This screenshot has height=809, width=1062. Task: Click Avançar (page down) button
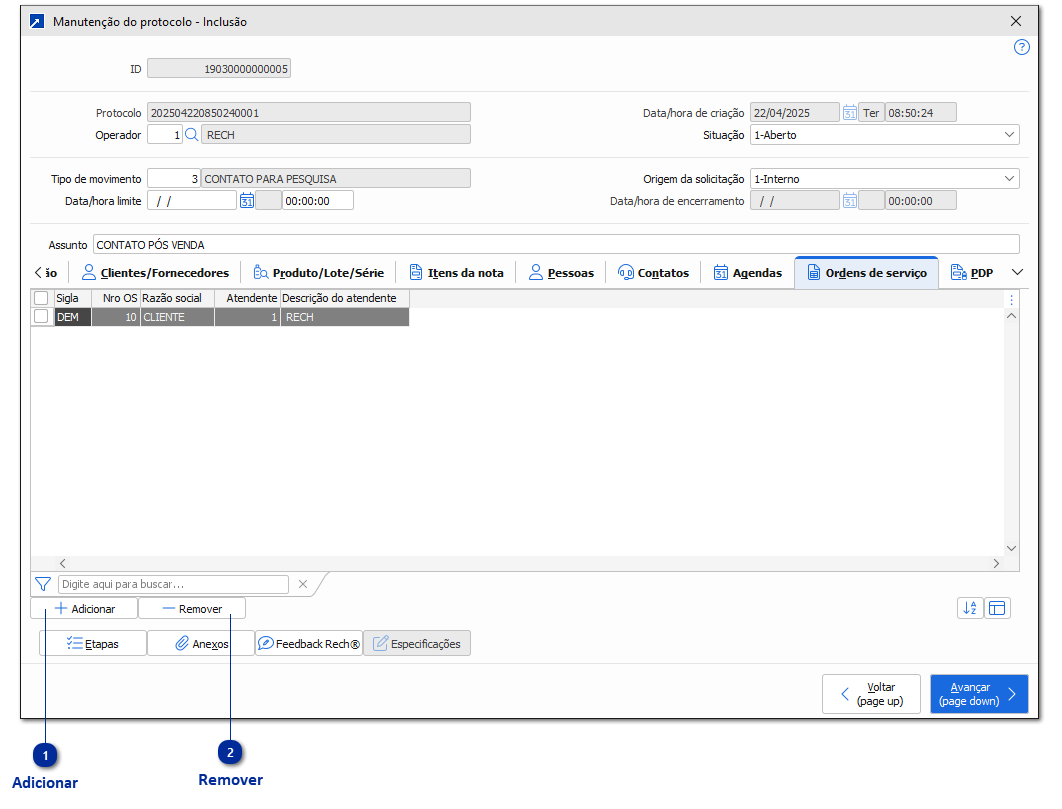click(979, 694)
